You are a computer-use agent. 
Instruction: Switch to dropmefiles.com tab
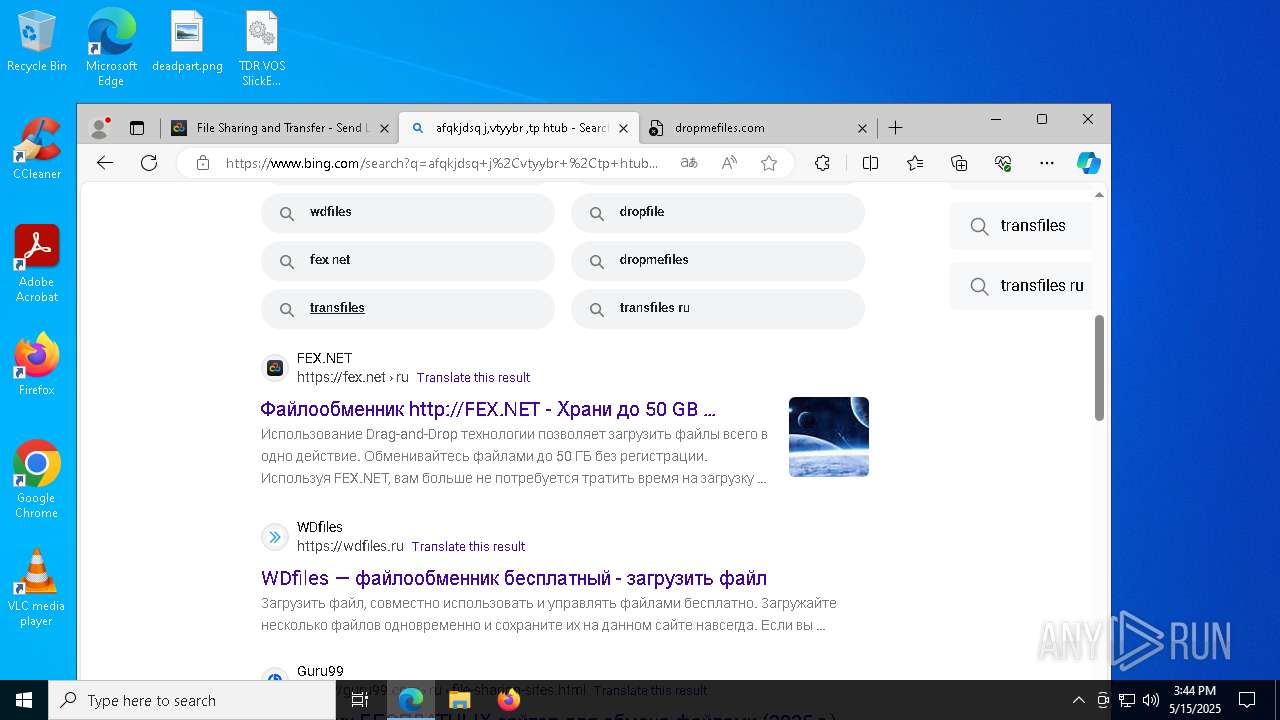tap(758, 128)
